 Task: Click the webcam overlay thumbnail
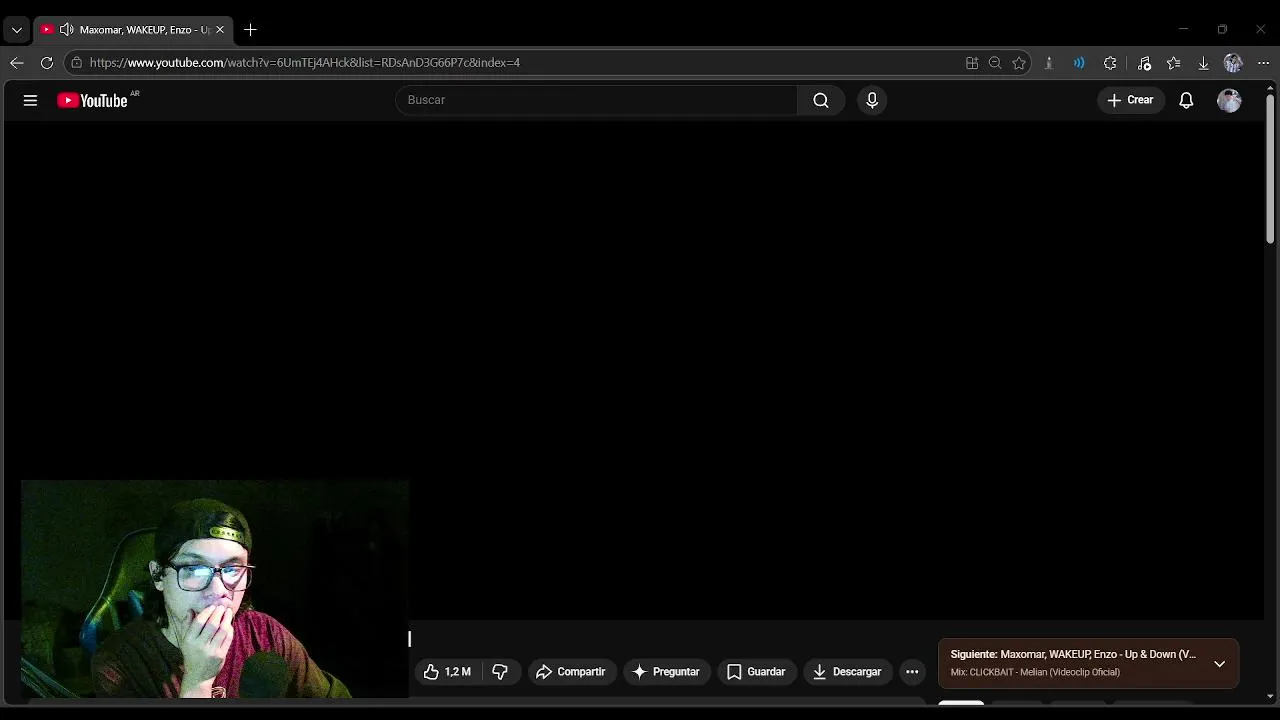click(x=215, y=589)
